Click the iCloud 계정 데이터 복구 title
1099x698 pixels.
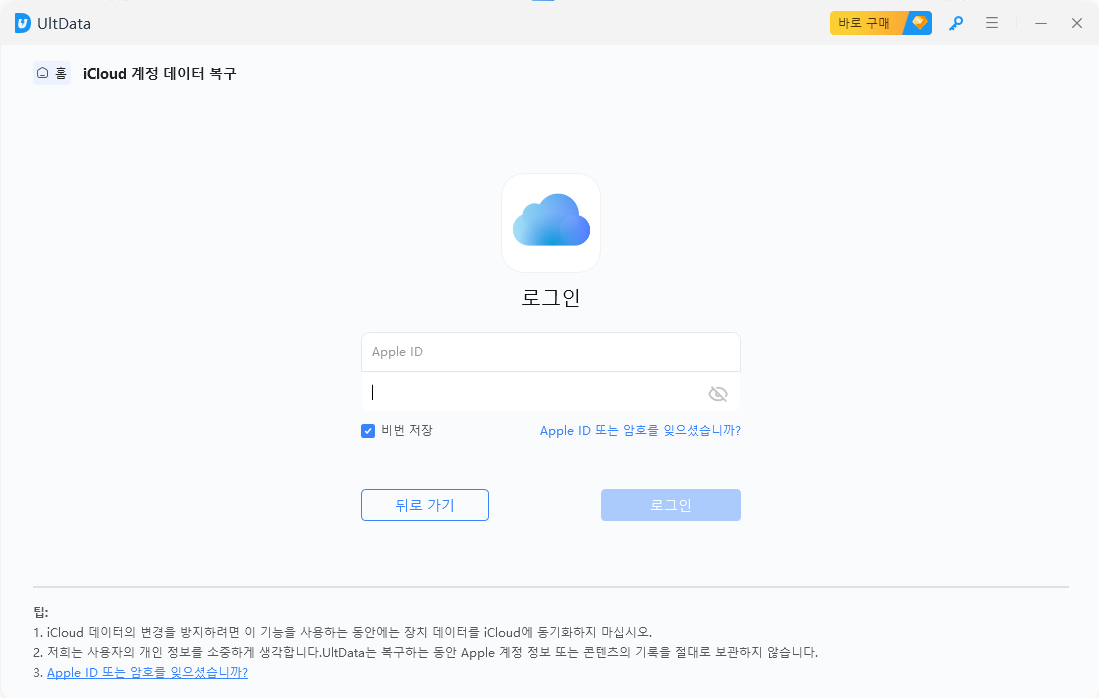[160, 74]
